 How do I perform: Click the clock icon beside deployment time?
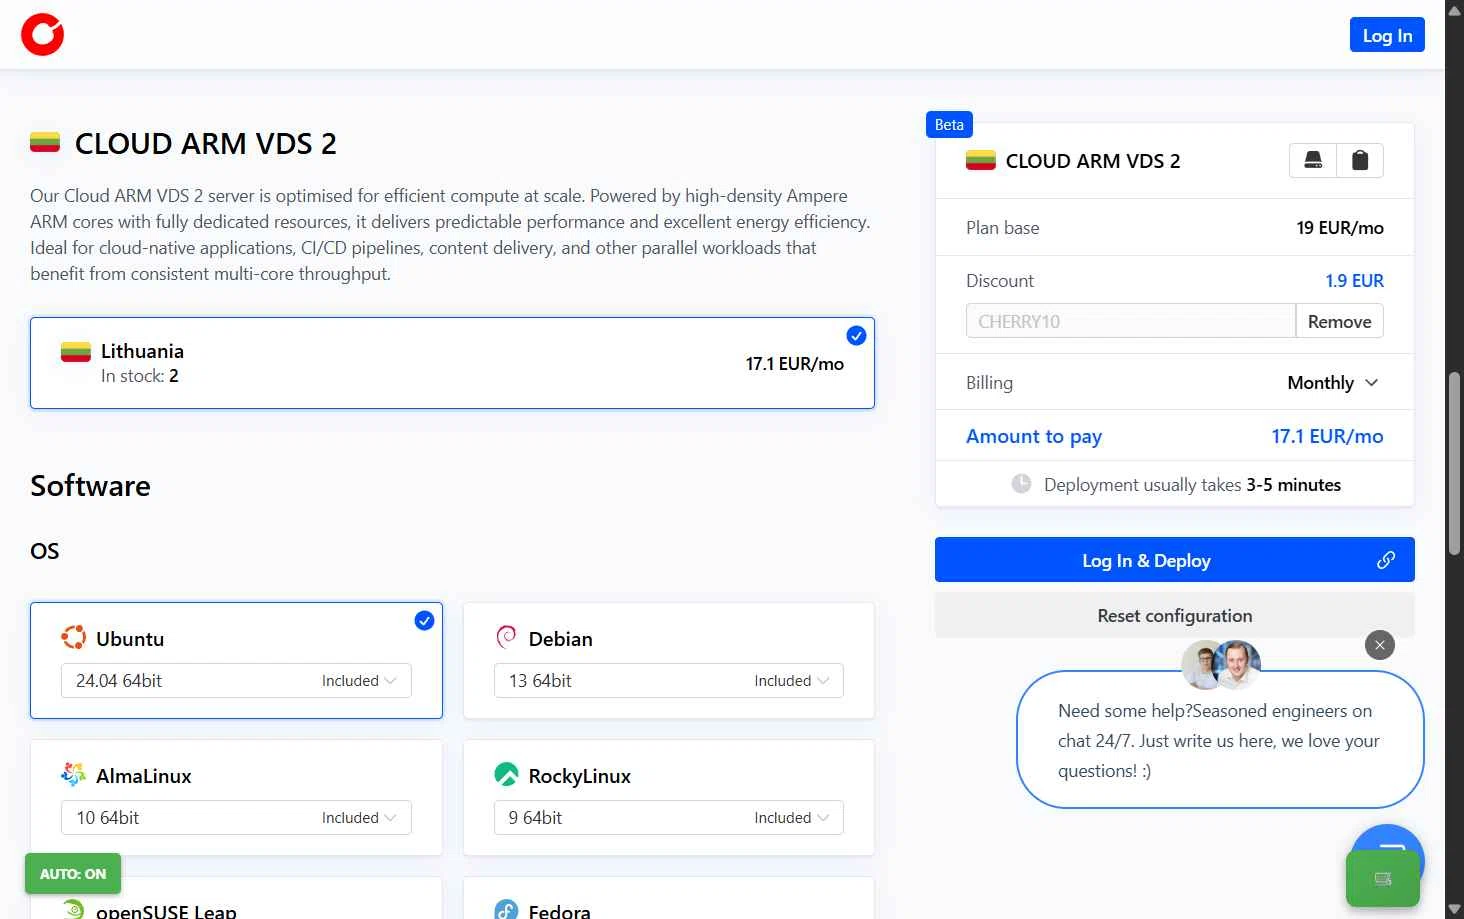coord(1021,484)
